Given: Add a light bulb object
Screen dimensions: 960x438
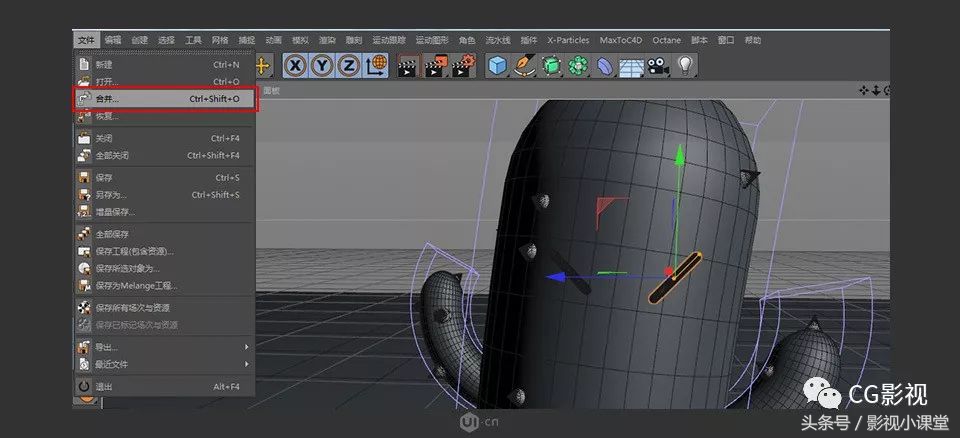Looking at the screenshot, I should (685, 66).
